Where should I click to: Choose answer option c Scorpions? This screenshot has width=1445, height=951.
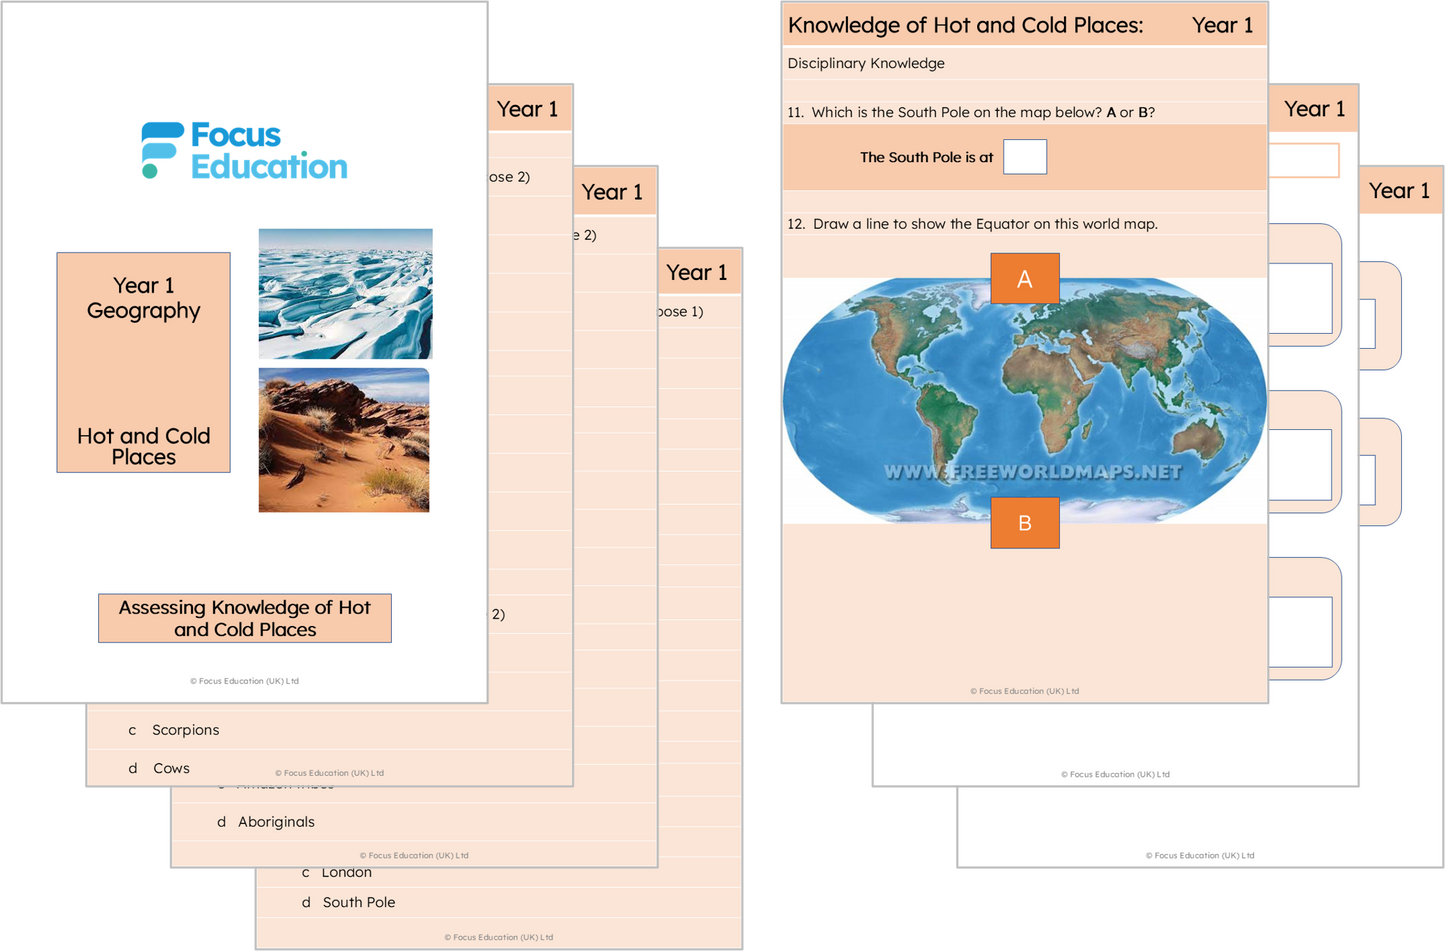(x=185, y=730)
